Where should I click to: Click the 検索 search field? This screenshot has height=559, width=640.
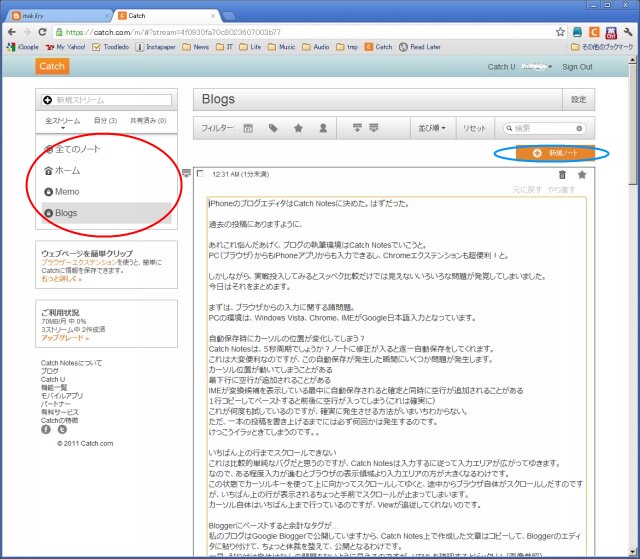click(x=544, y=129)
